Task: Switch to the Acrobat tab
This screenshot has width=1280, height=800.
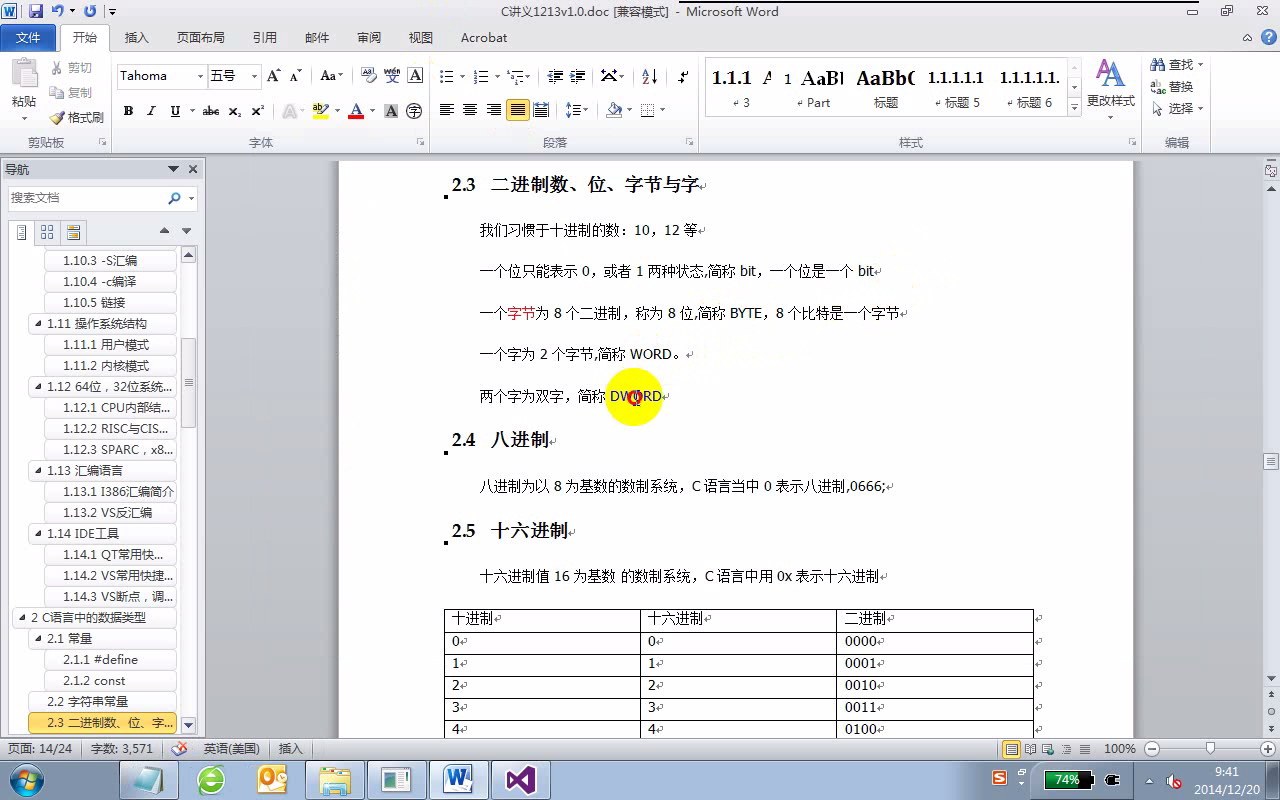Action: [x=484, y=37]
